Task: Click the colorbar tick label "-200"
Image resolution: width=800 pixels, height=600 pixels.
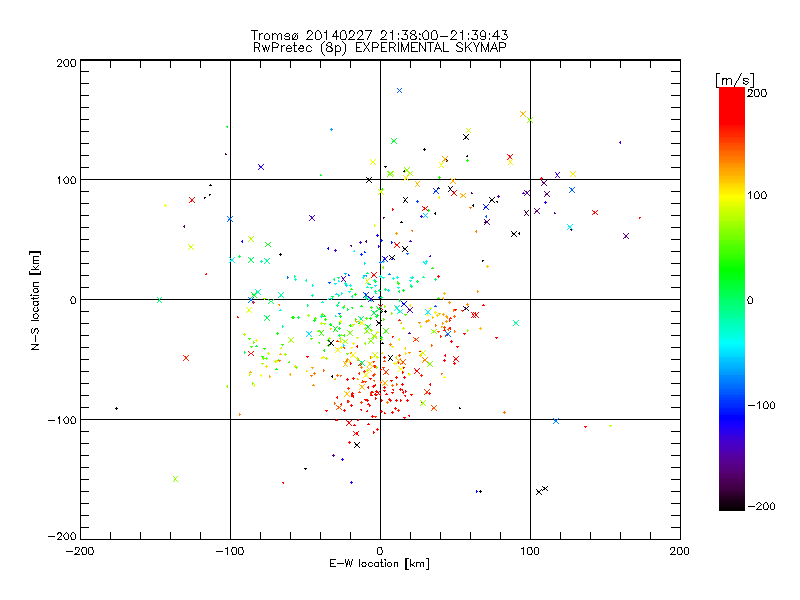Action: click(x=762, y=506)
